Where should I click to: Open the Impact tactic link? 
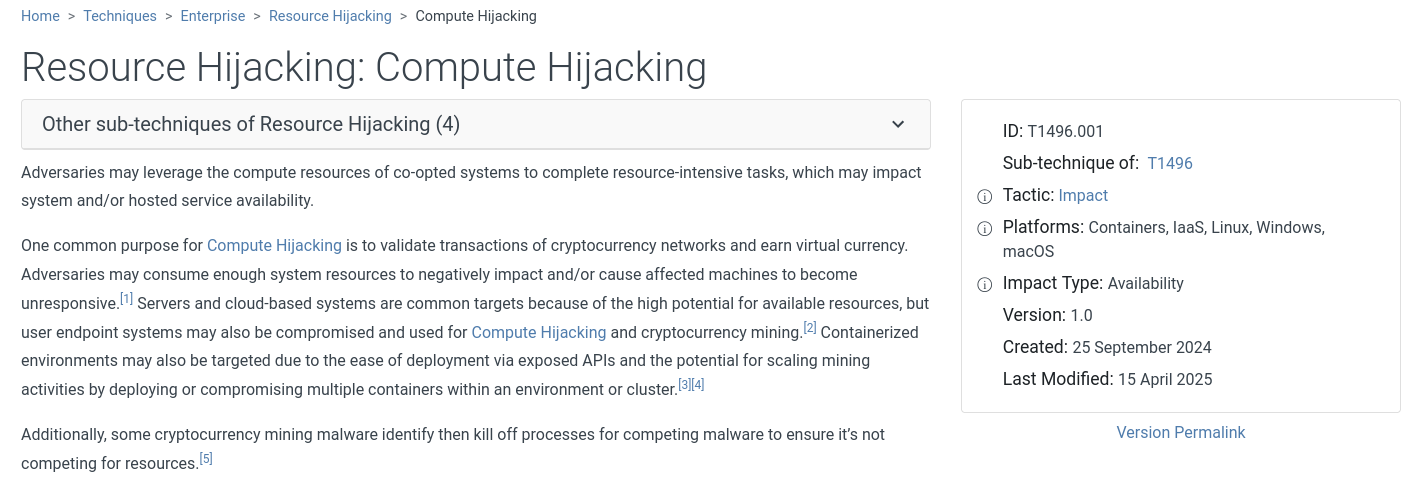(x=1083, y=196)
